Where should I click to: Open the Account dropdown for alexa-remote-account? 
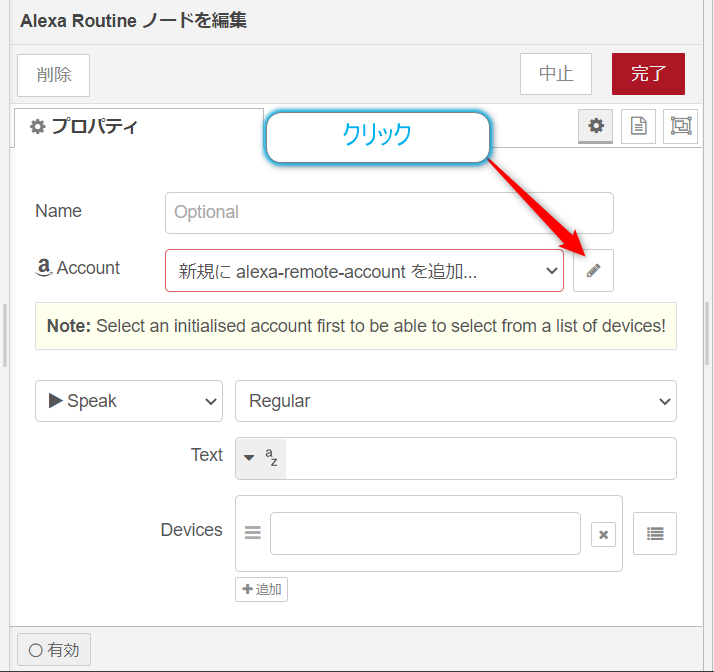[364, 270]
